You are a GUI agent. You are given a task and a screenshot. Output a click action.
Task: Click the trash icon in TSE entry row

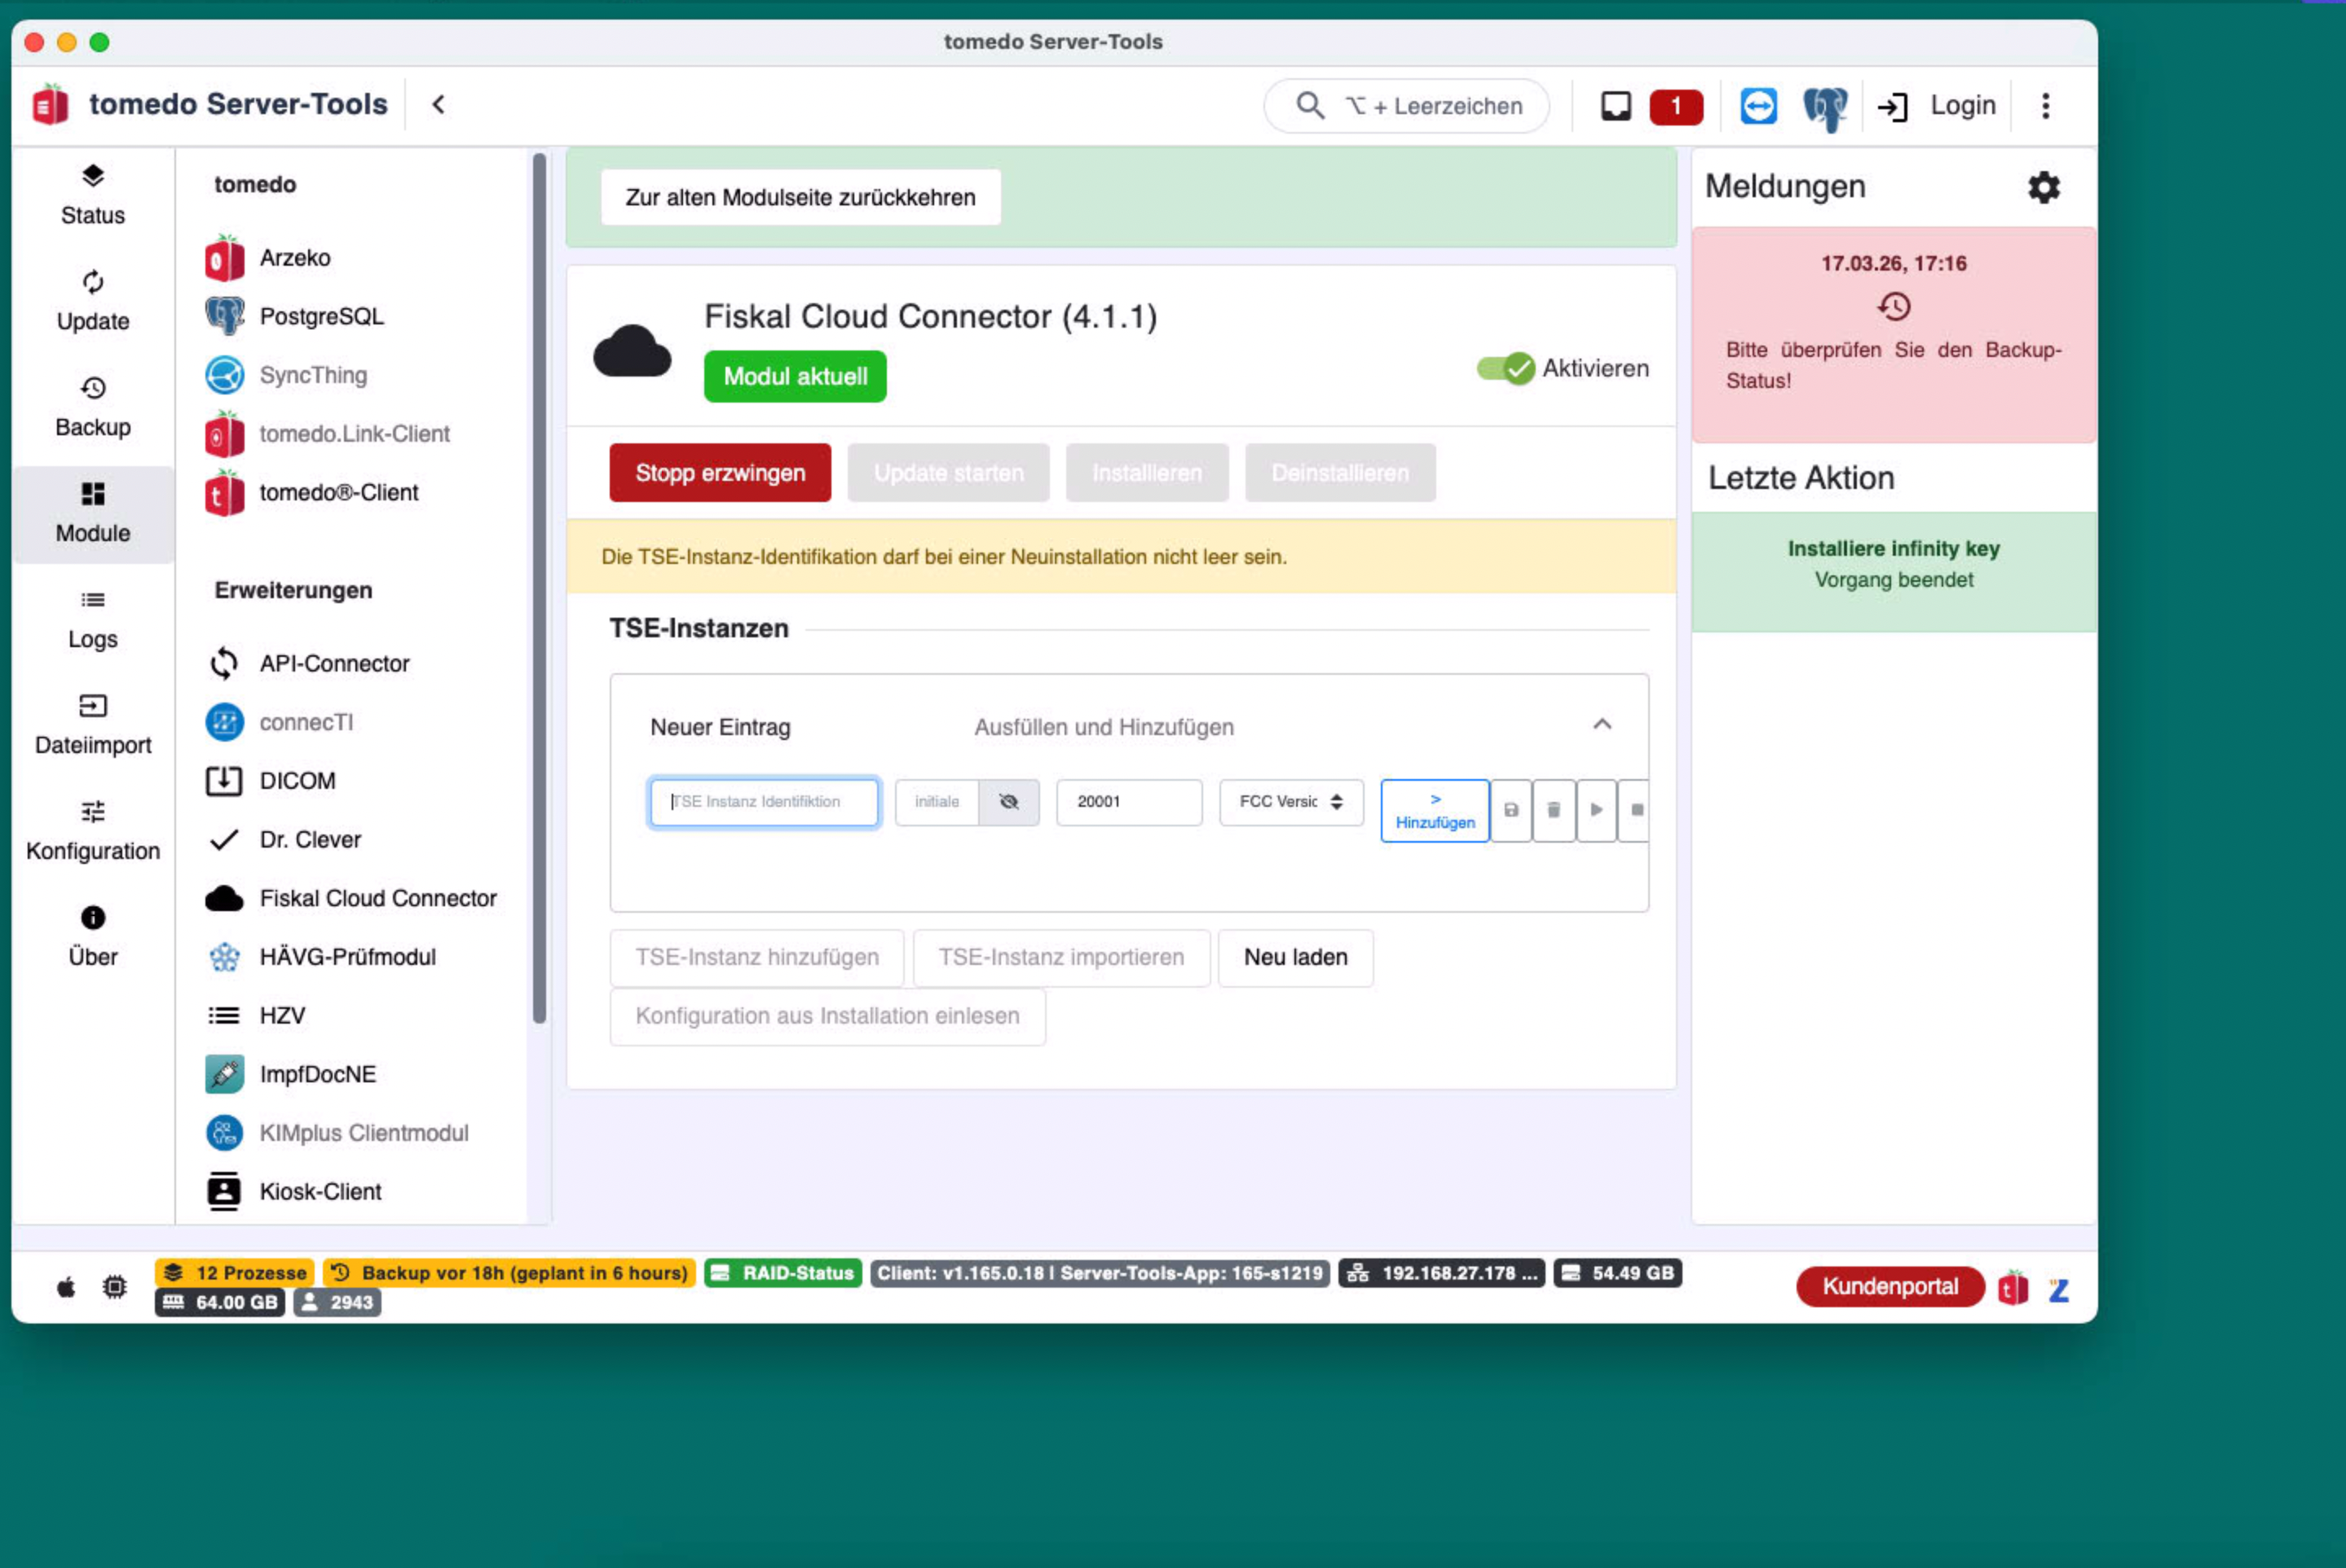click(x=1554, y=810)
